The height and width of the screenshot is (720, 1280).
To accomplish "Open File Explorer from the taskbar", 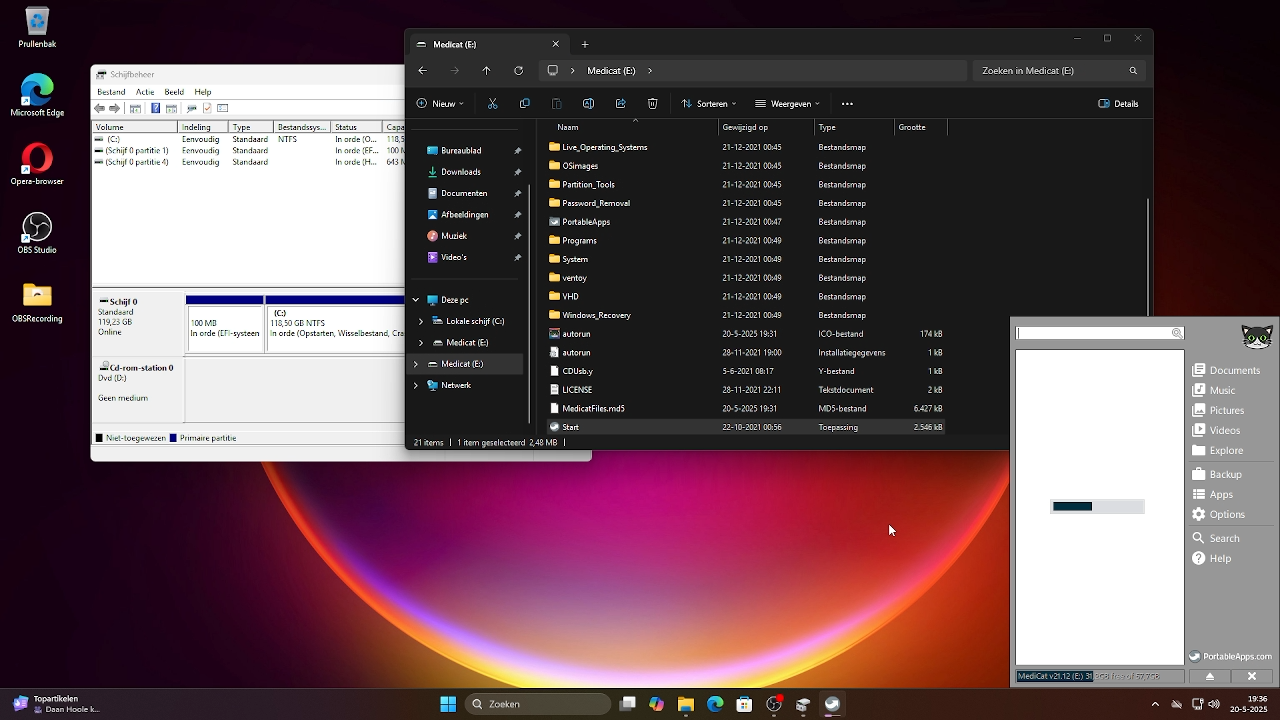I will point(686,704).
